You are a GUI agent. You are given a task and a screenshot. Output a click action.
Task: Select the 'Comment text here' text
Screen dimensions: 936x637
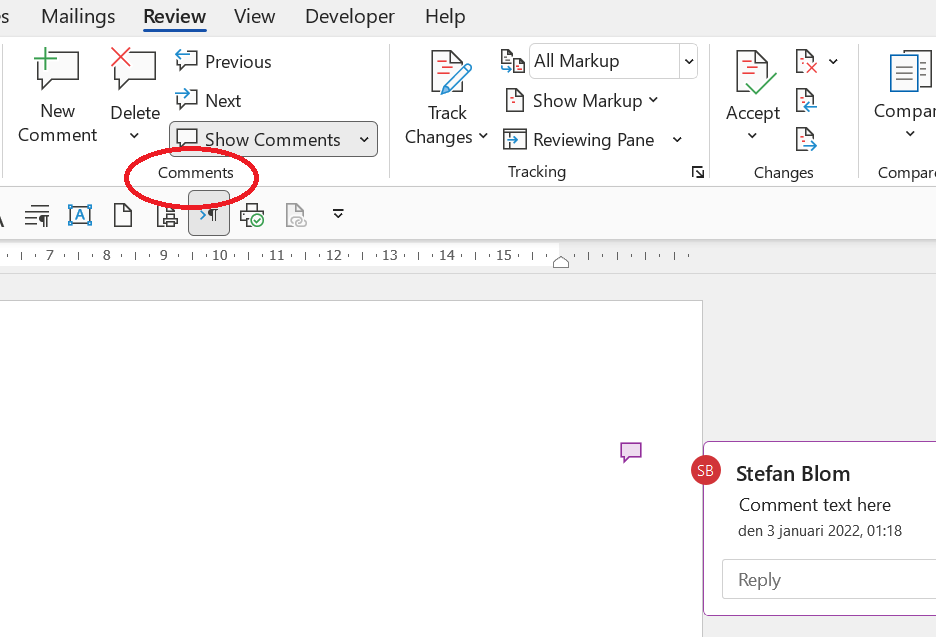tap(815, 505)
